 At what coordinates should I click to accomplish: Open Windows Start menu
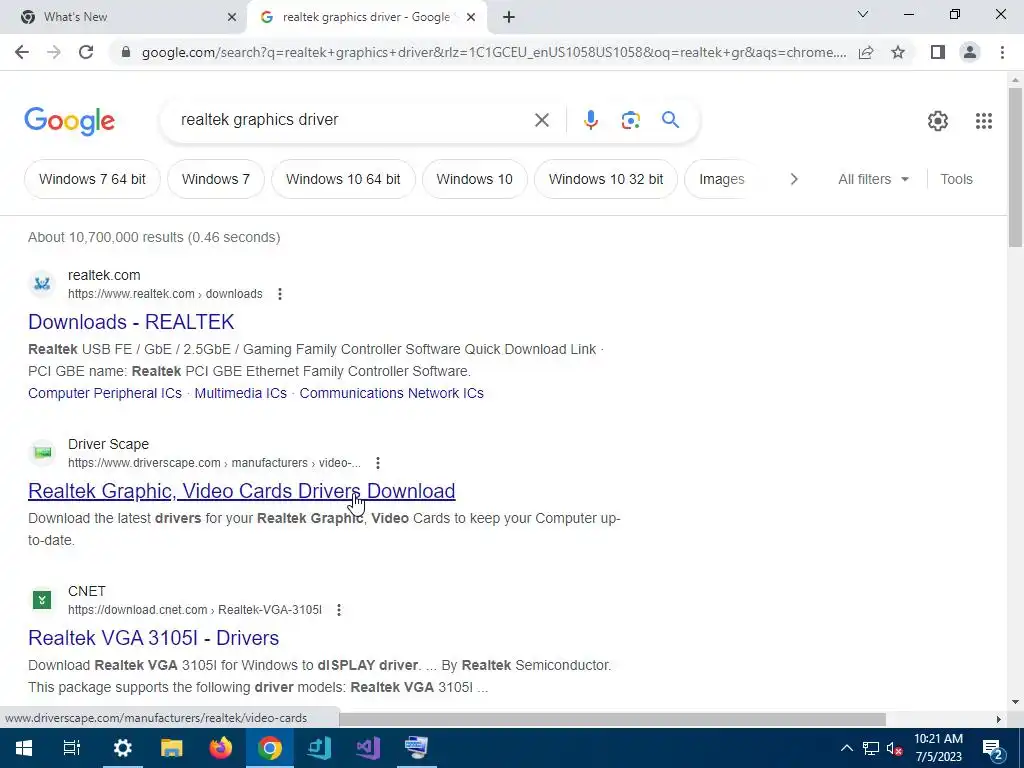24,748
